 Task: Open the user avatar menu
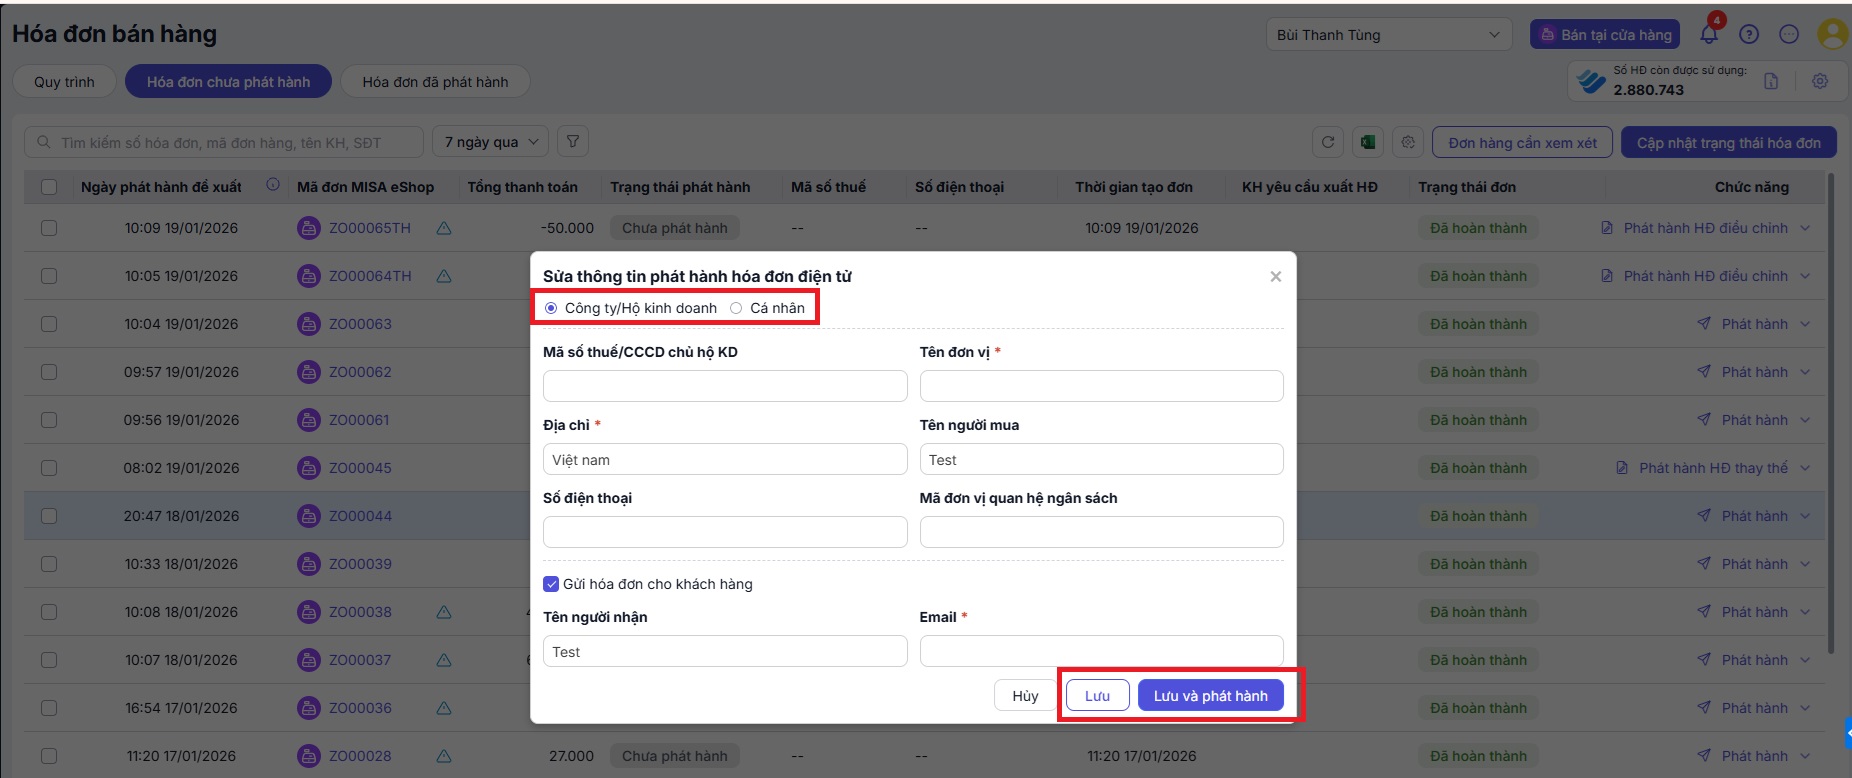point(1831,35)
